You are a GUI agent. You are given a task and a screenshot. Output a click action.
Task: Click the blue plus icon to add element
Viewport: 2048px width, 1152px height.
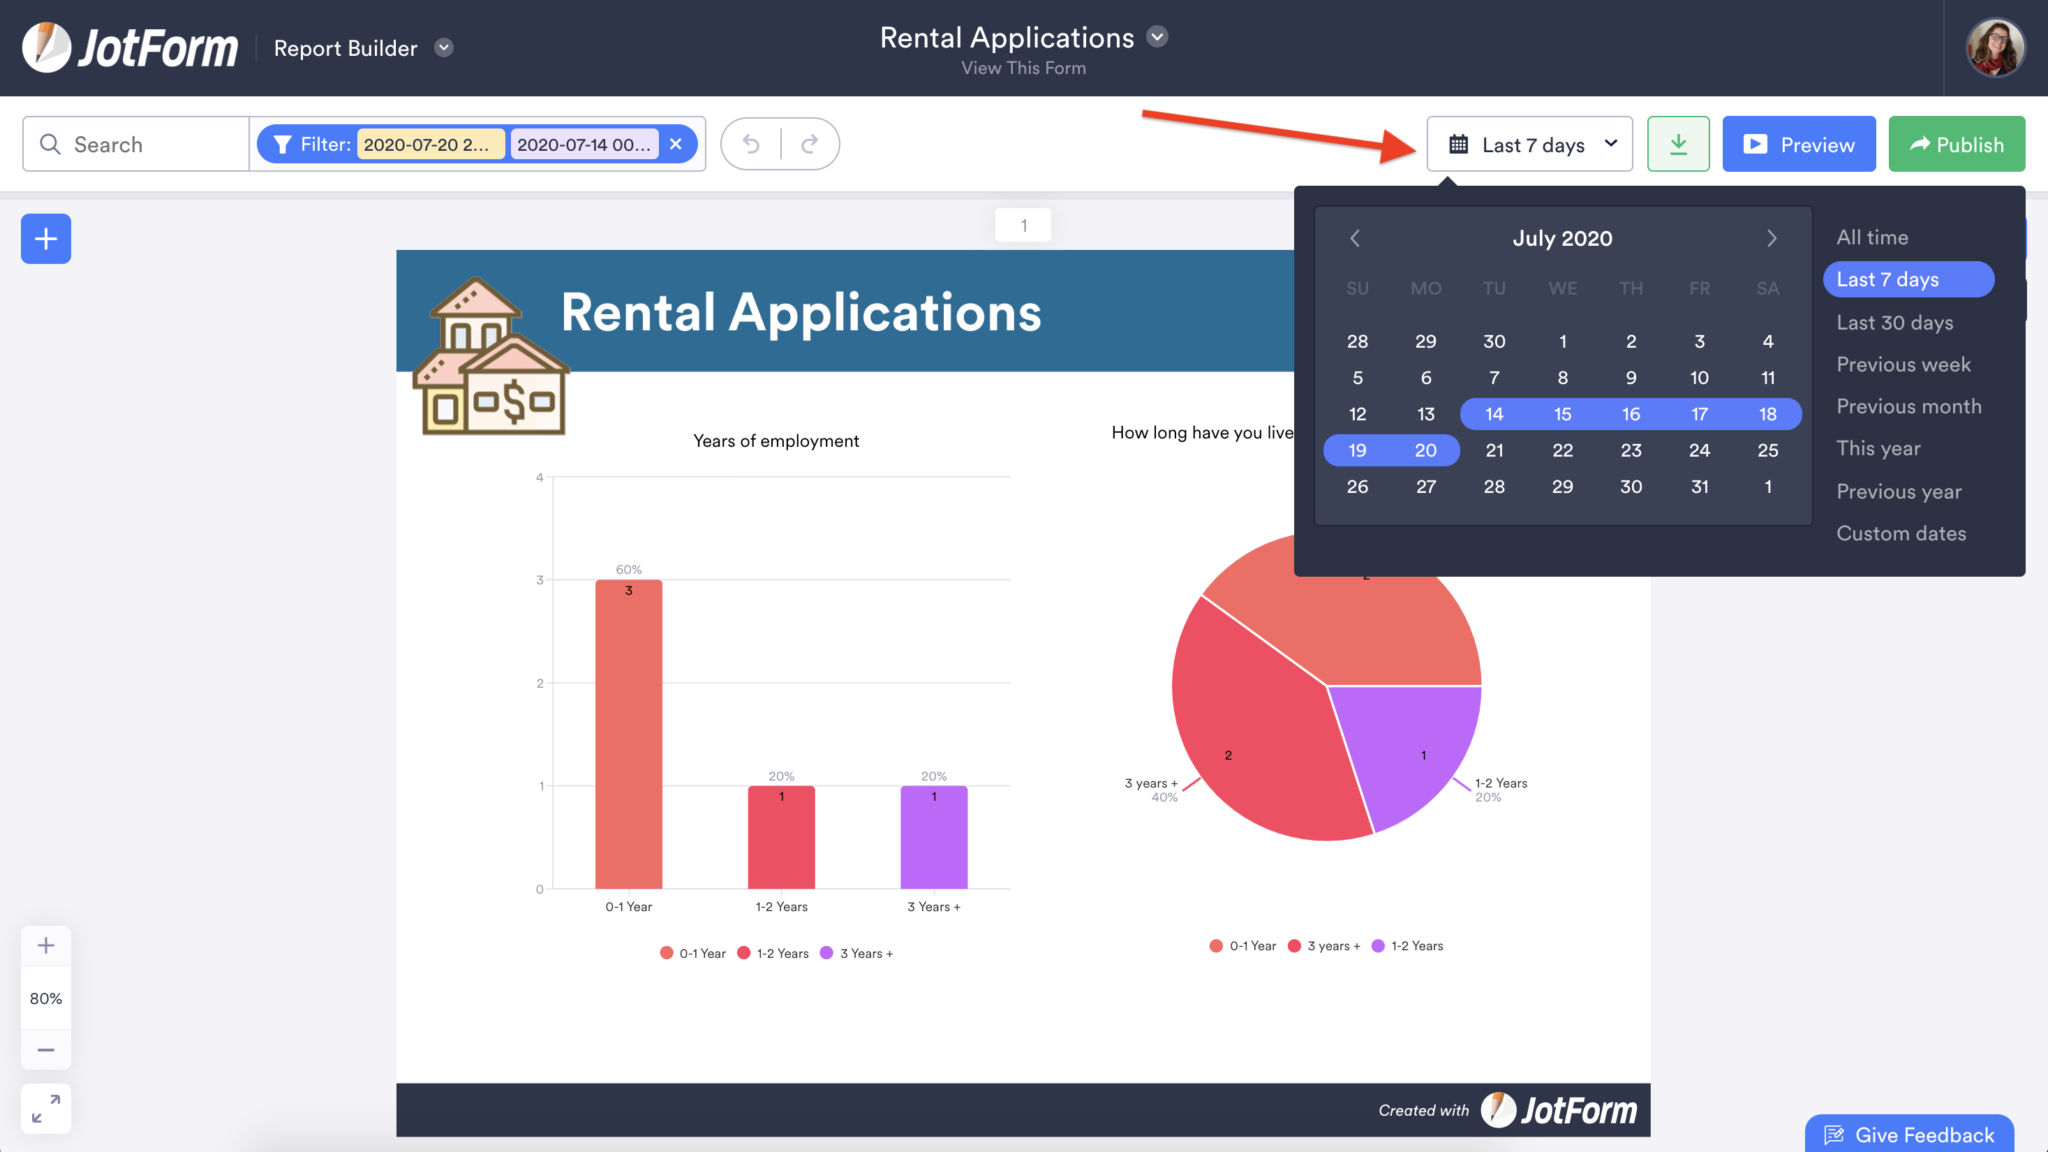pyautogui.click(x=44, y=238)
